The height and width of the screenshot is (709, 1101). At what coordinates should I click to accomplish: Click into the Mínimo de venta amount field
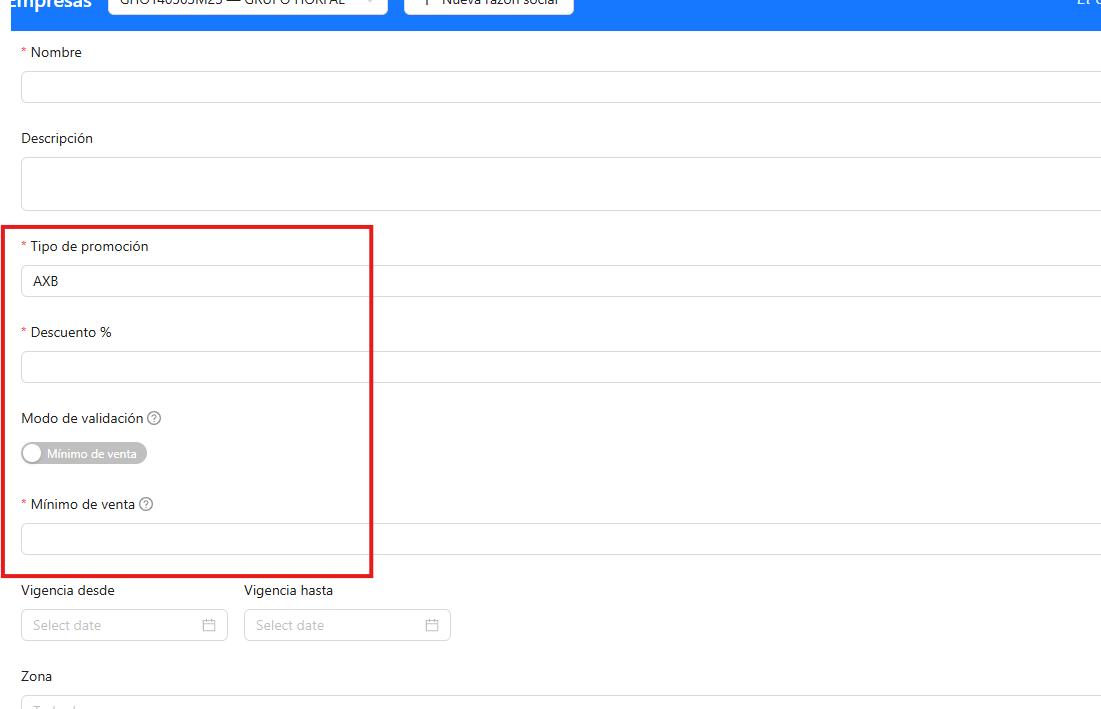pos(561,539)
